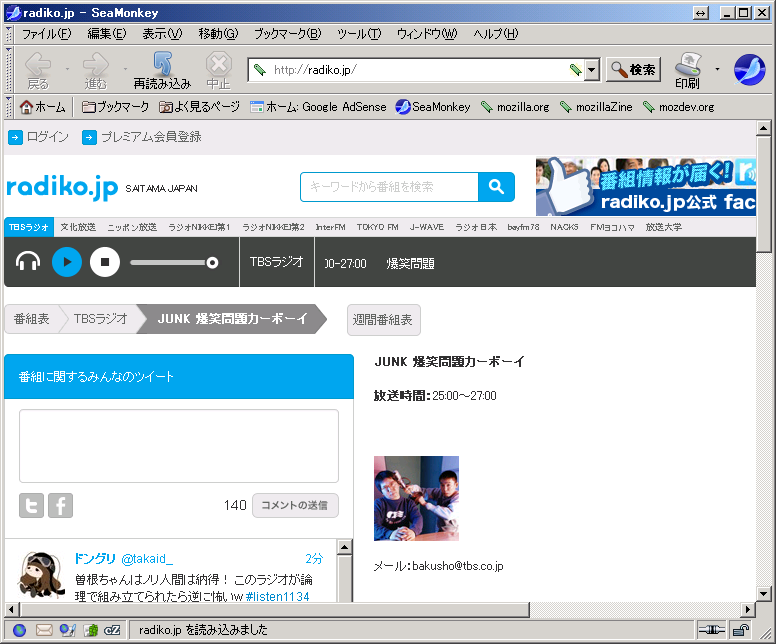Open the ウィンドウ(W) menu
This screenshot has height=644, width=776.
coord(427,34)
